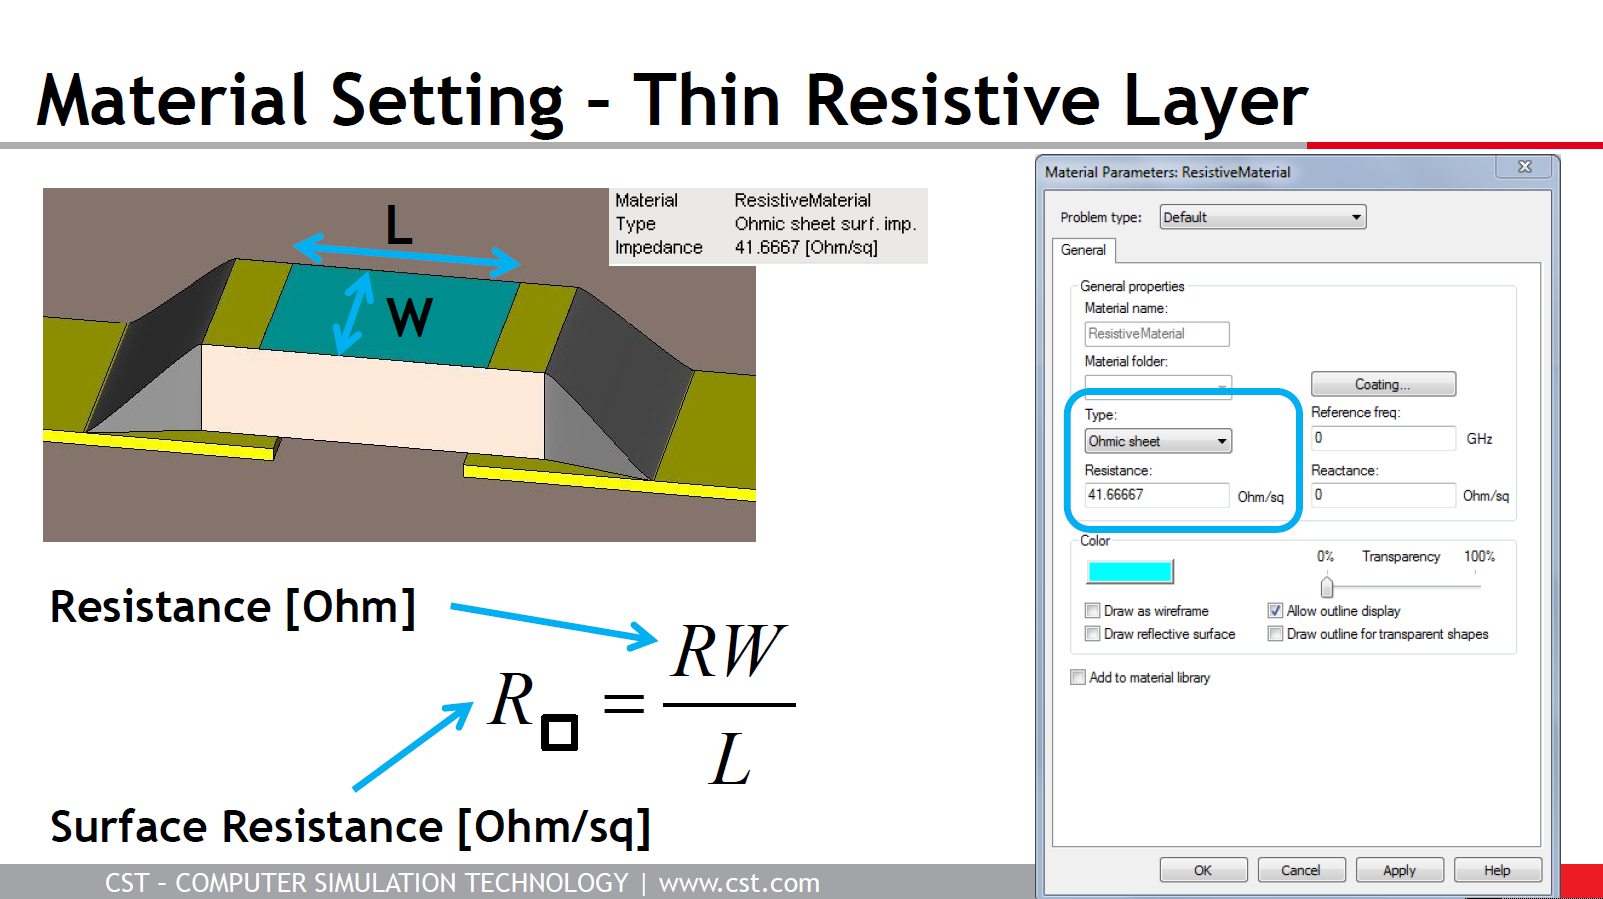Screen dimensions: 1603x899
Task: Uncheck Allow outline display
Action: pyautogui.click(x=1275, y=611)
